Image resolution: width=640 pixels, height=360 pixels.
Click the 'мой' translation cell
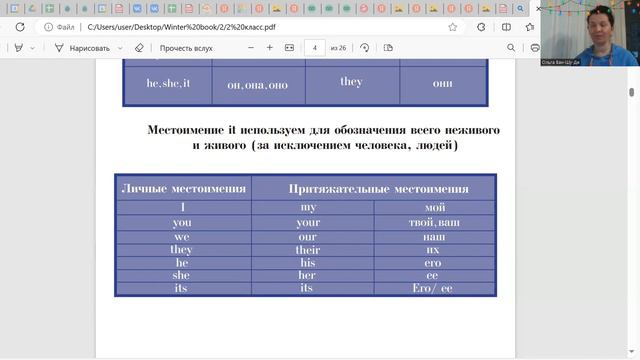click(435, 207)
